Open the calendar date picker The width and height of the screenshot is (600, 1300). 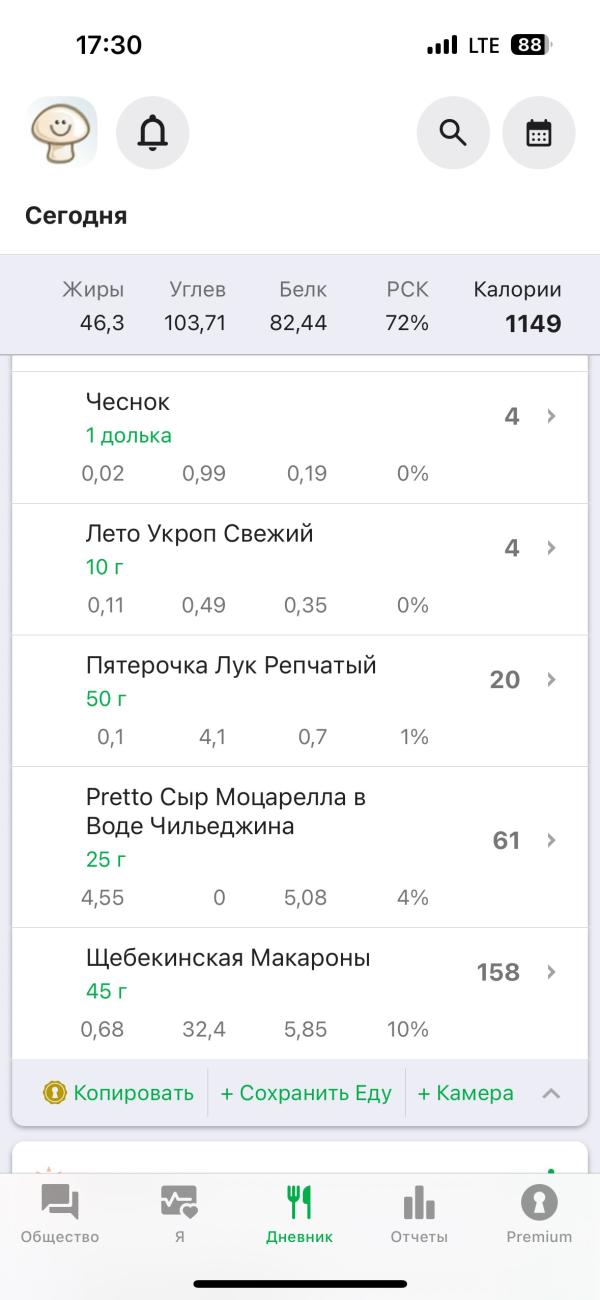(539, 132)
